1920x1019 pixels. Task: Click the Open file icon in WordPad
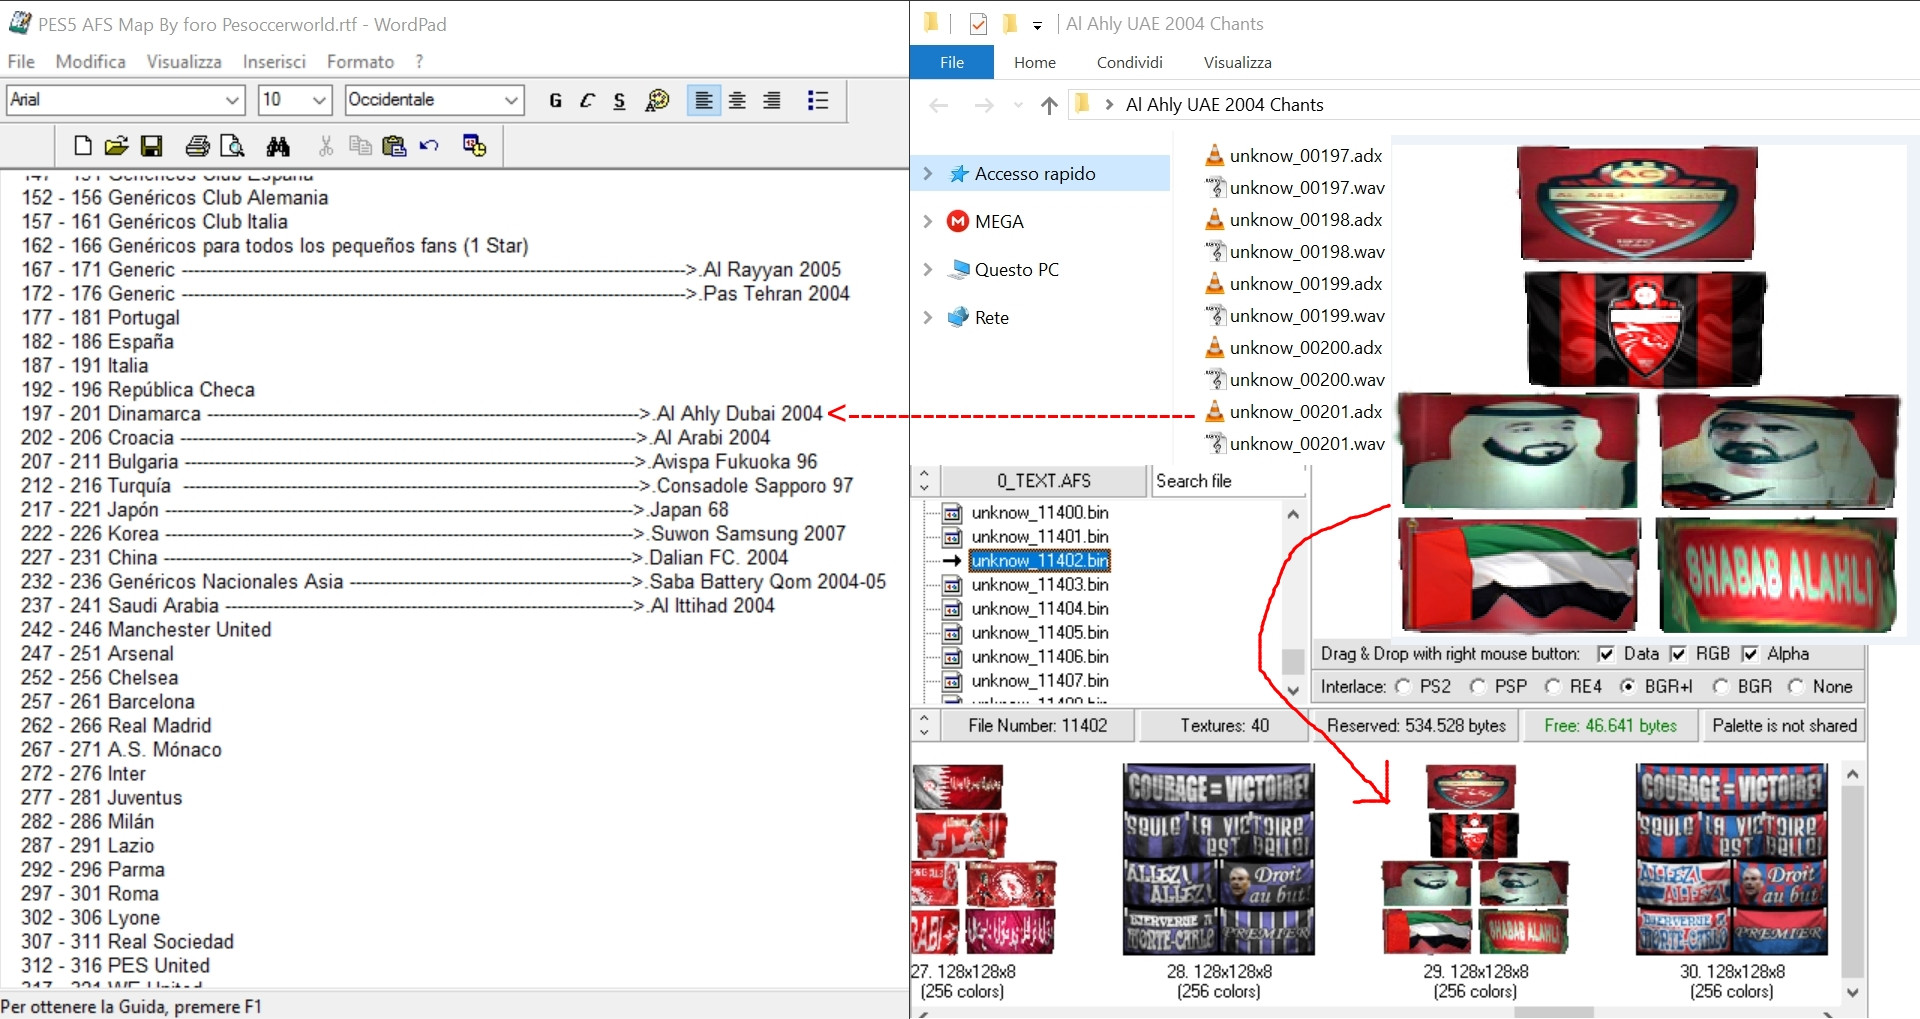point(116,146)
